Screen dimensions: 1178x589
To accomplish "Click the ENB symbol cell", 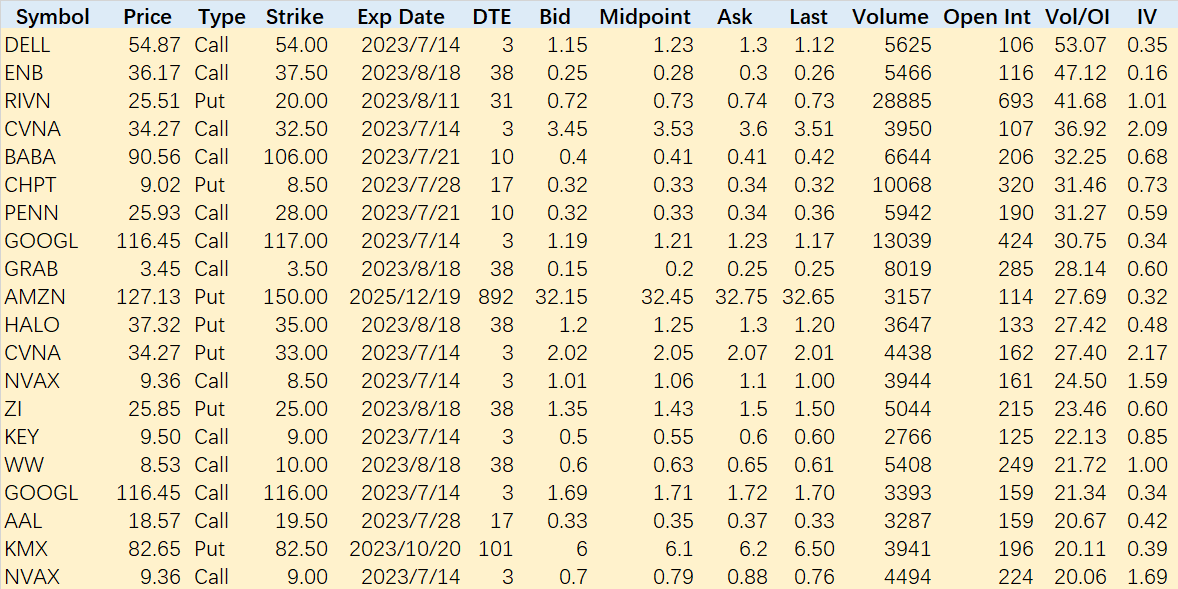I will click(22, 73).
